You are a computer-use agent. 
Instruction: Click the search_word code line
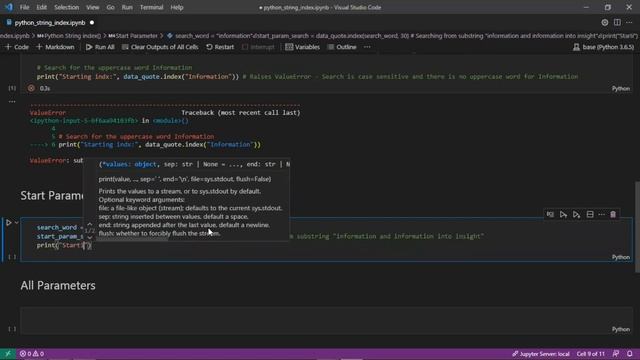pos(60,227)
